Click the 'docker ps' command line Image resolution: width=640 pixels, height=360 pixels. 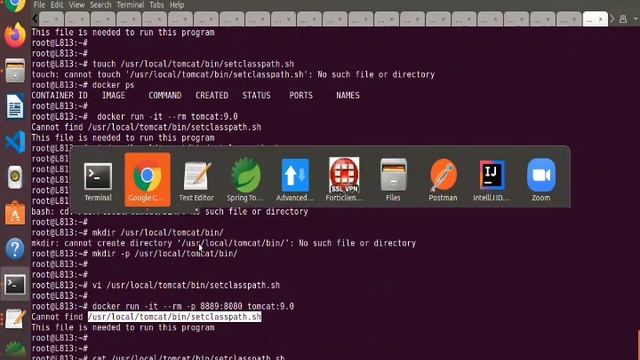click(113, 85)
